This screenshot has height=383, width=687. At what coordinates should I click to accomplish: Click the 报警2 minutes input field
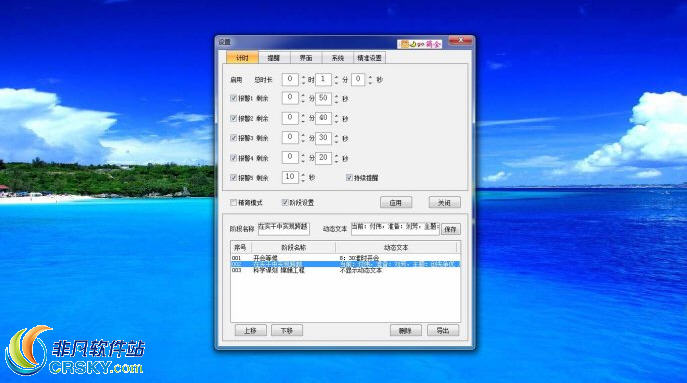290,118
